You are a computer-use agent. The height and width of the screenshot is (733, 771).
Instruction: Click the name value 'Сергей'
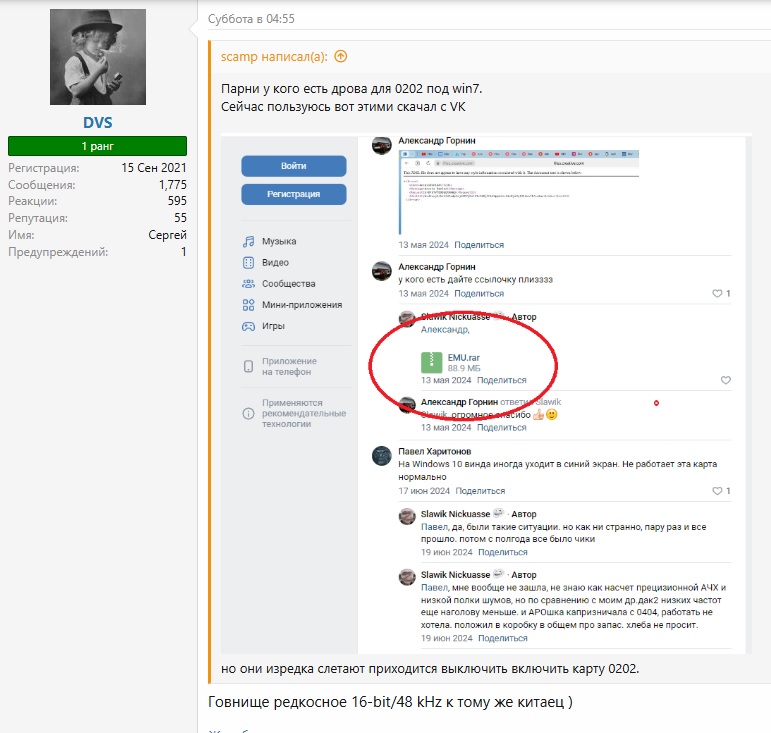[x=168, y=235]
